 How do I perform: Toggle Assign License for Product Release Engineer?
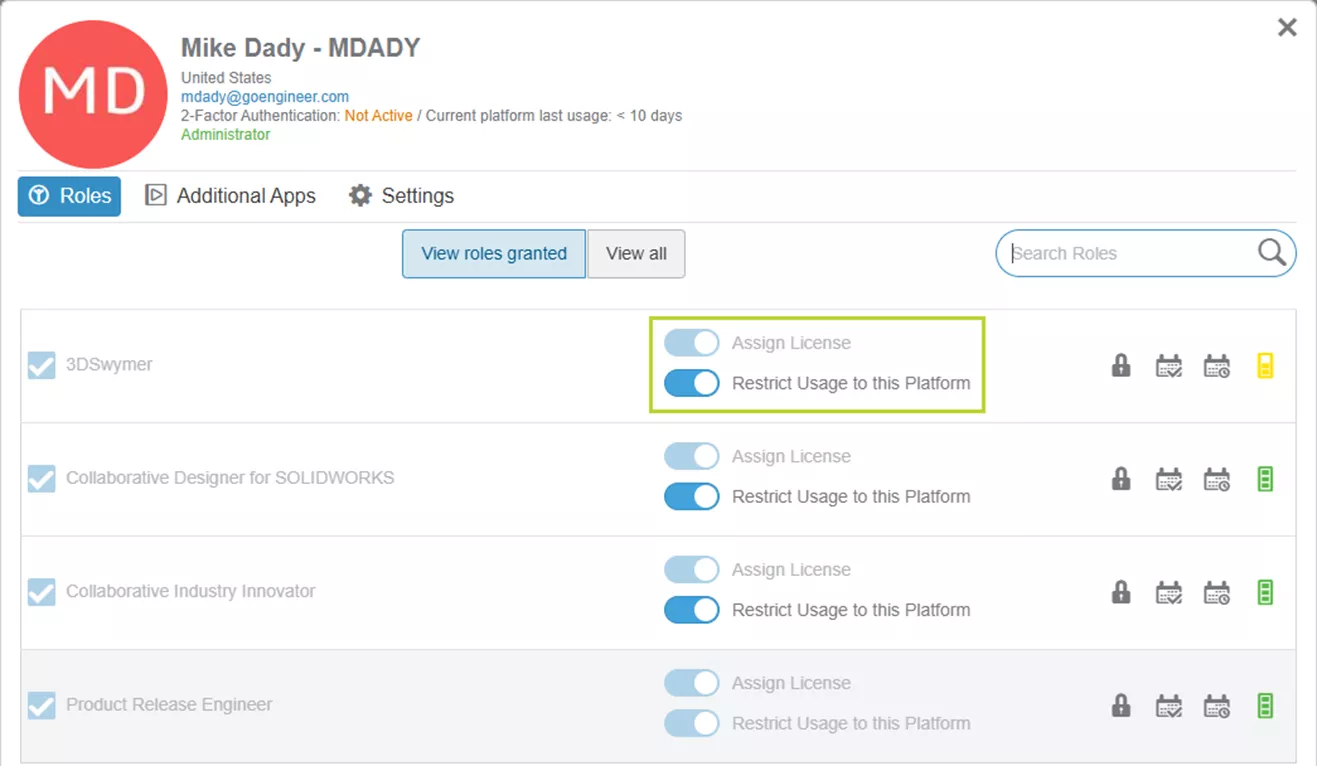tap(691, 682)
